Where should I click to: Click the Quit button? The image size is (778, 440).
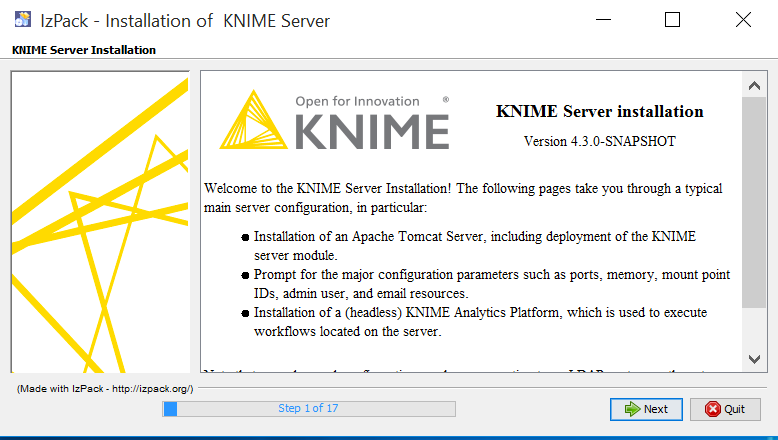[x=725, y=409]
